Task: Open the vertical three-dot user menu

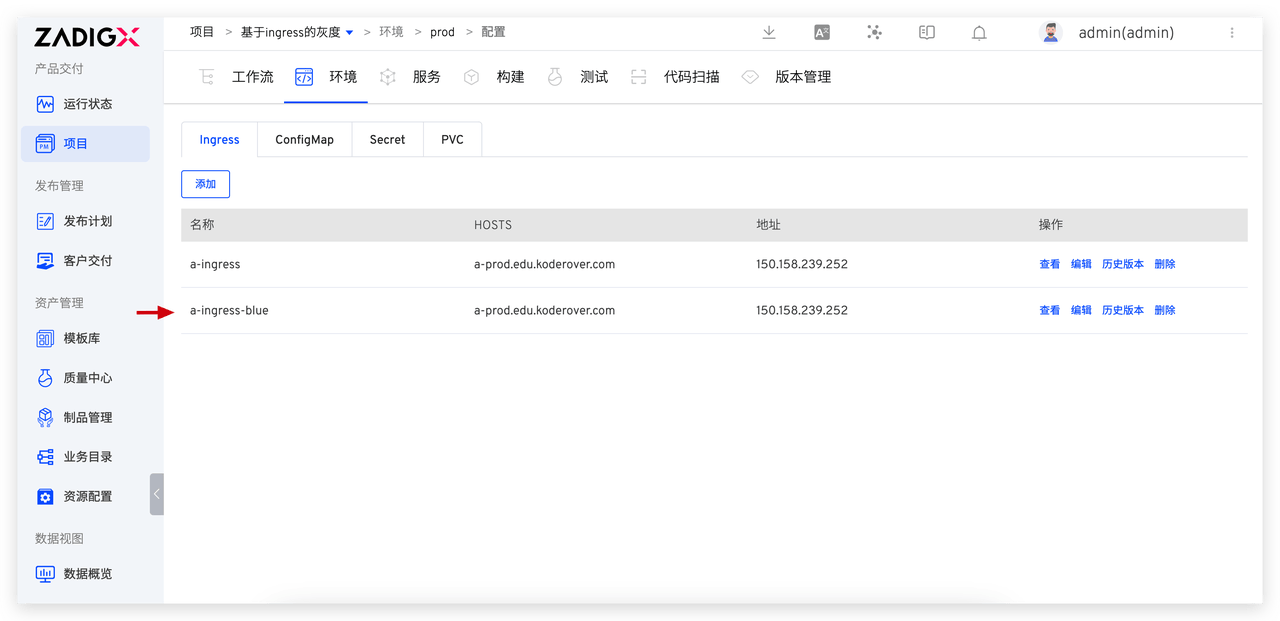Action: coord(1231,33)
